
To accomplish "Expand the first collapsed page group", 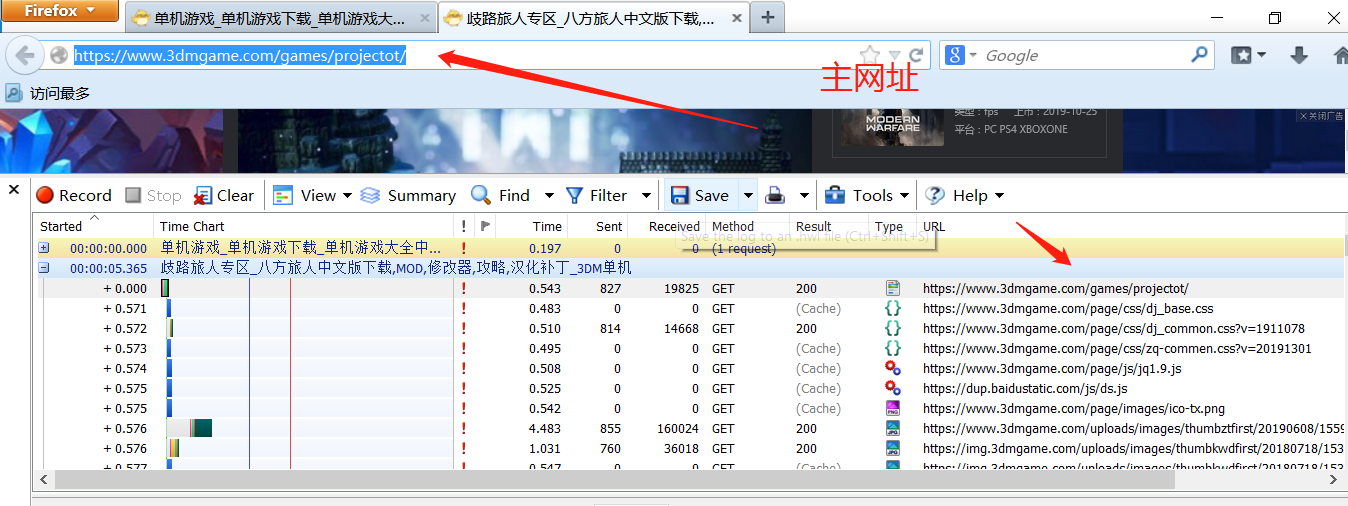I will tap(44, 248).
